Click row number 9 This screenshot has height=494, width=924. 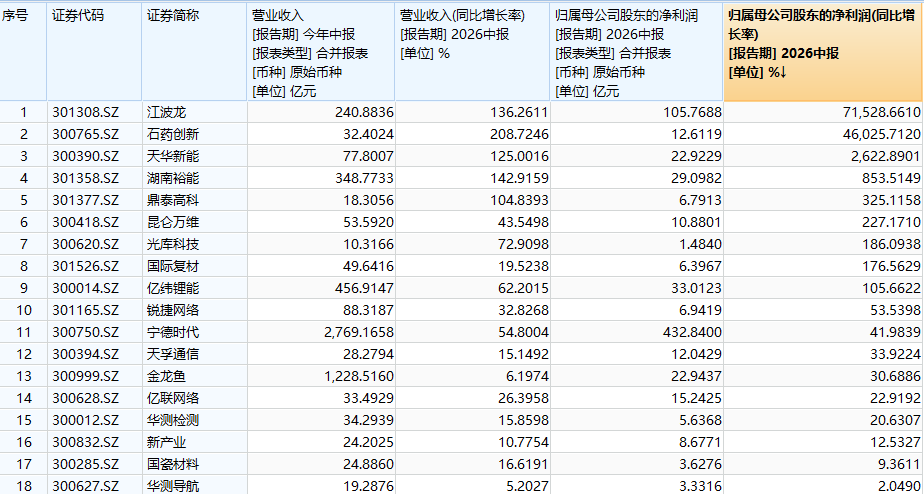24,288
